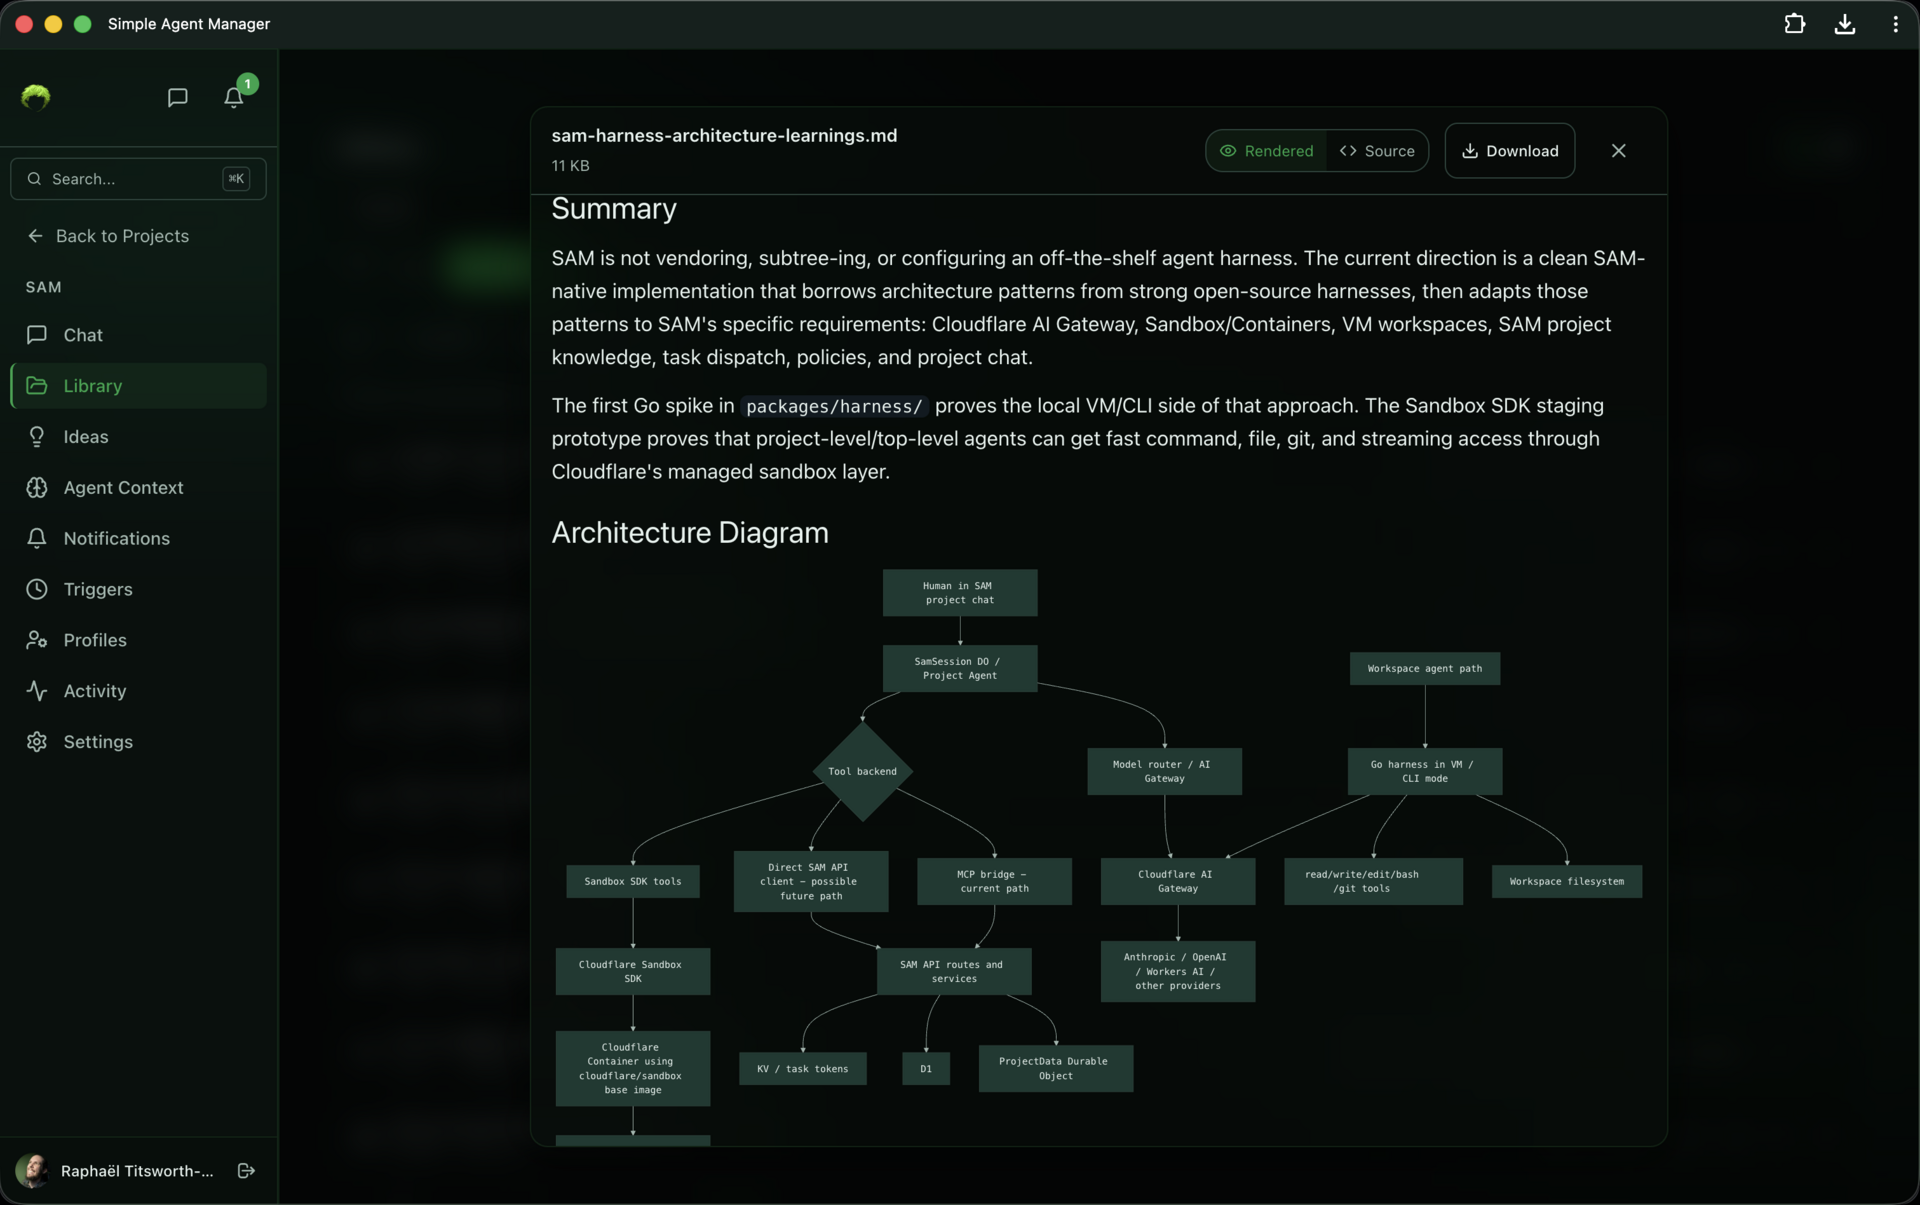Open the chat bubble icon in sidebar header
Screen dimensions: 1920x1205
[x=177, y=97]
